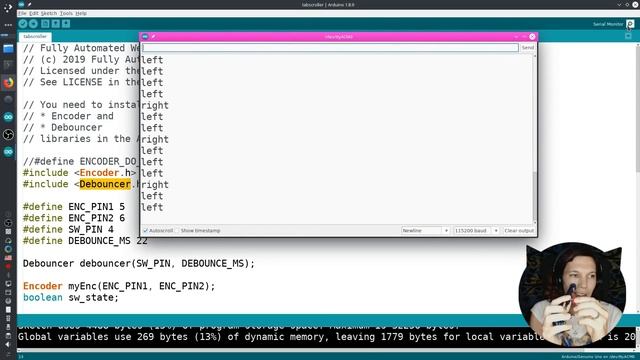Enable the Show timestamp checkbox
Screen dimensions: 640x360
[178, 231]
